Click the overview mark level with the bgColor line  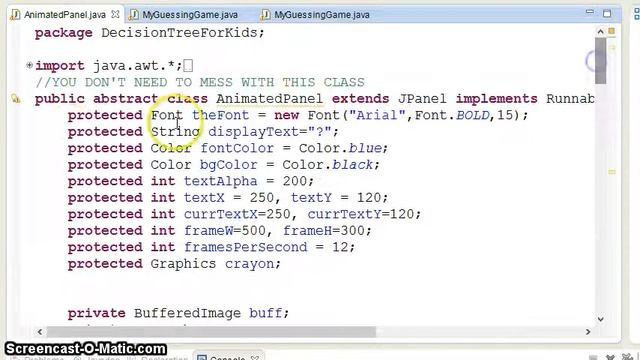point(612,172)
